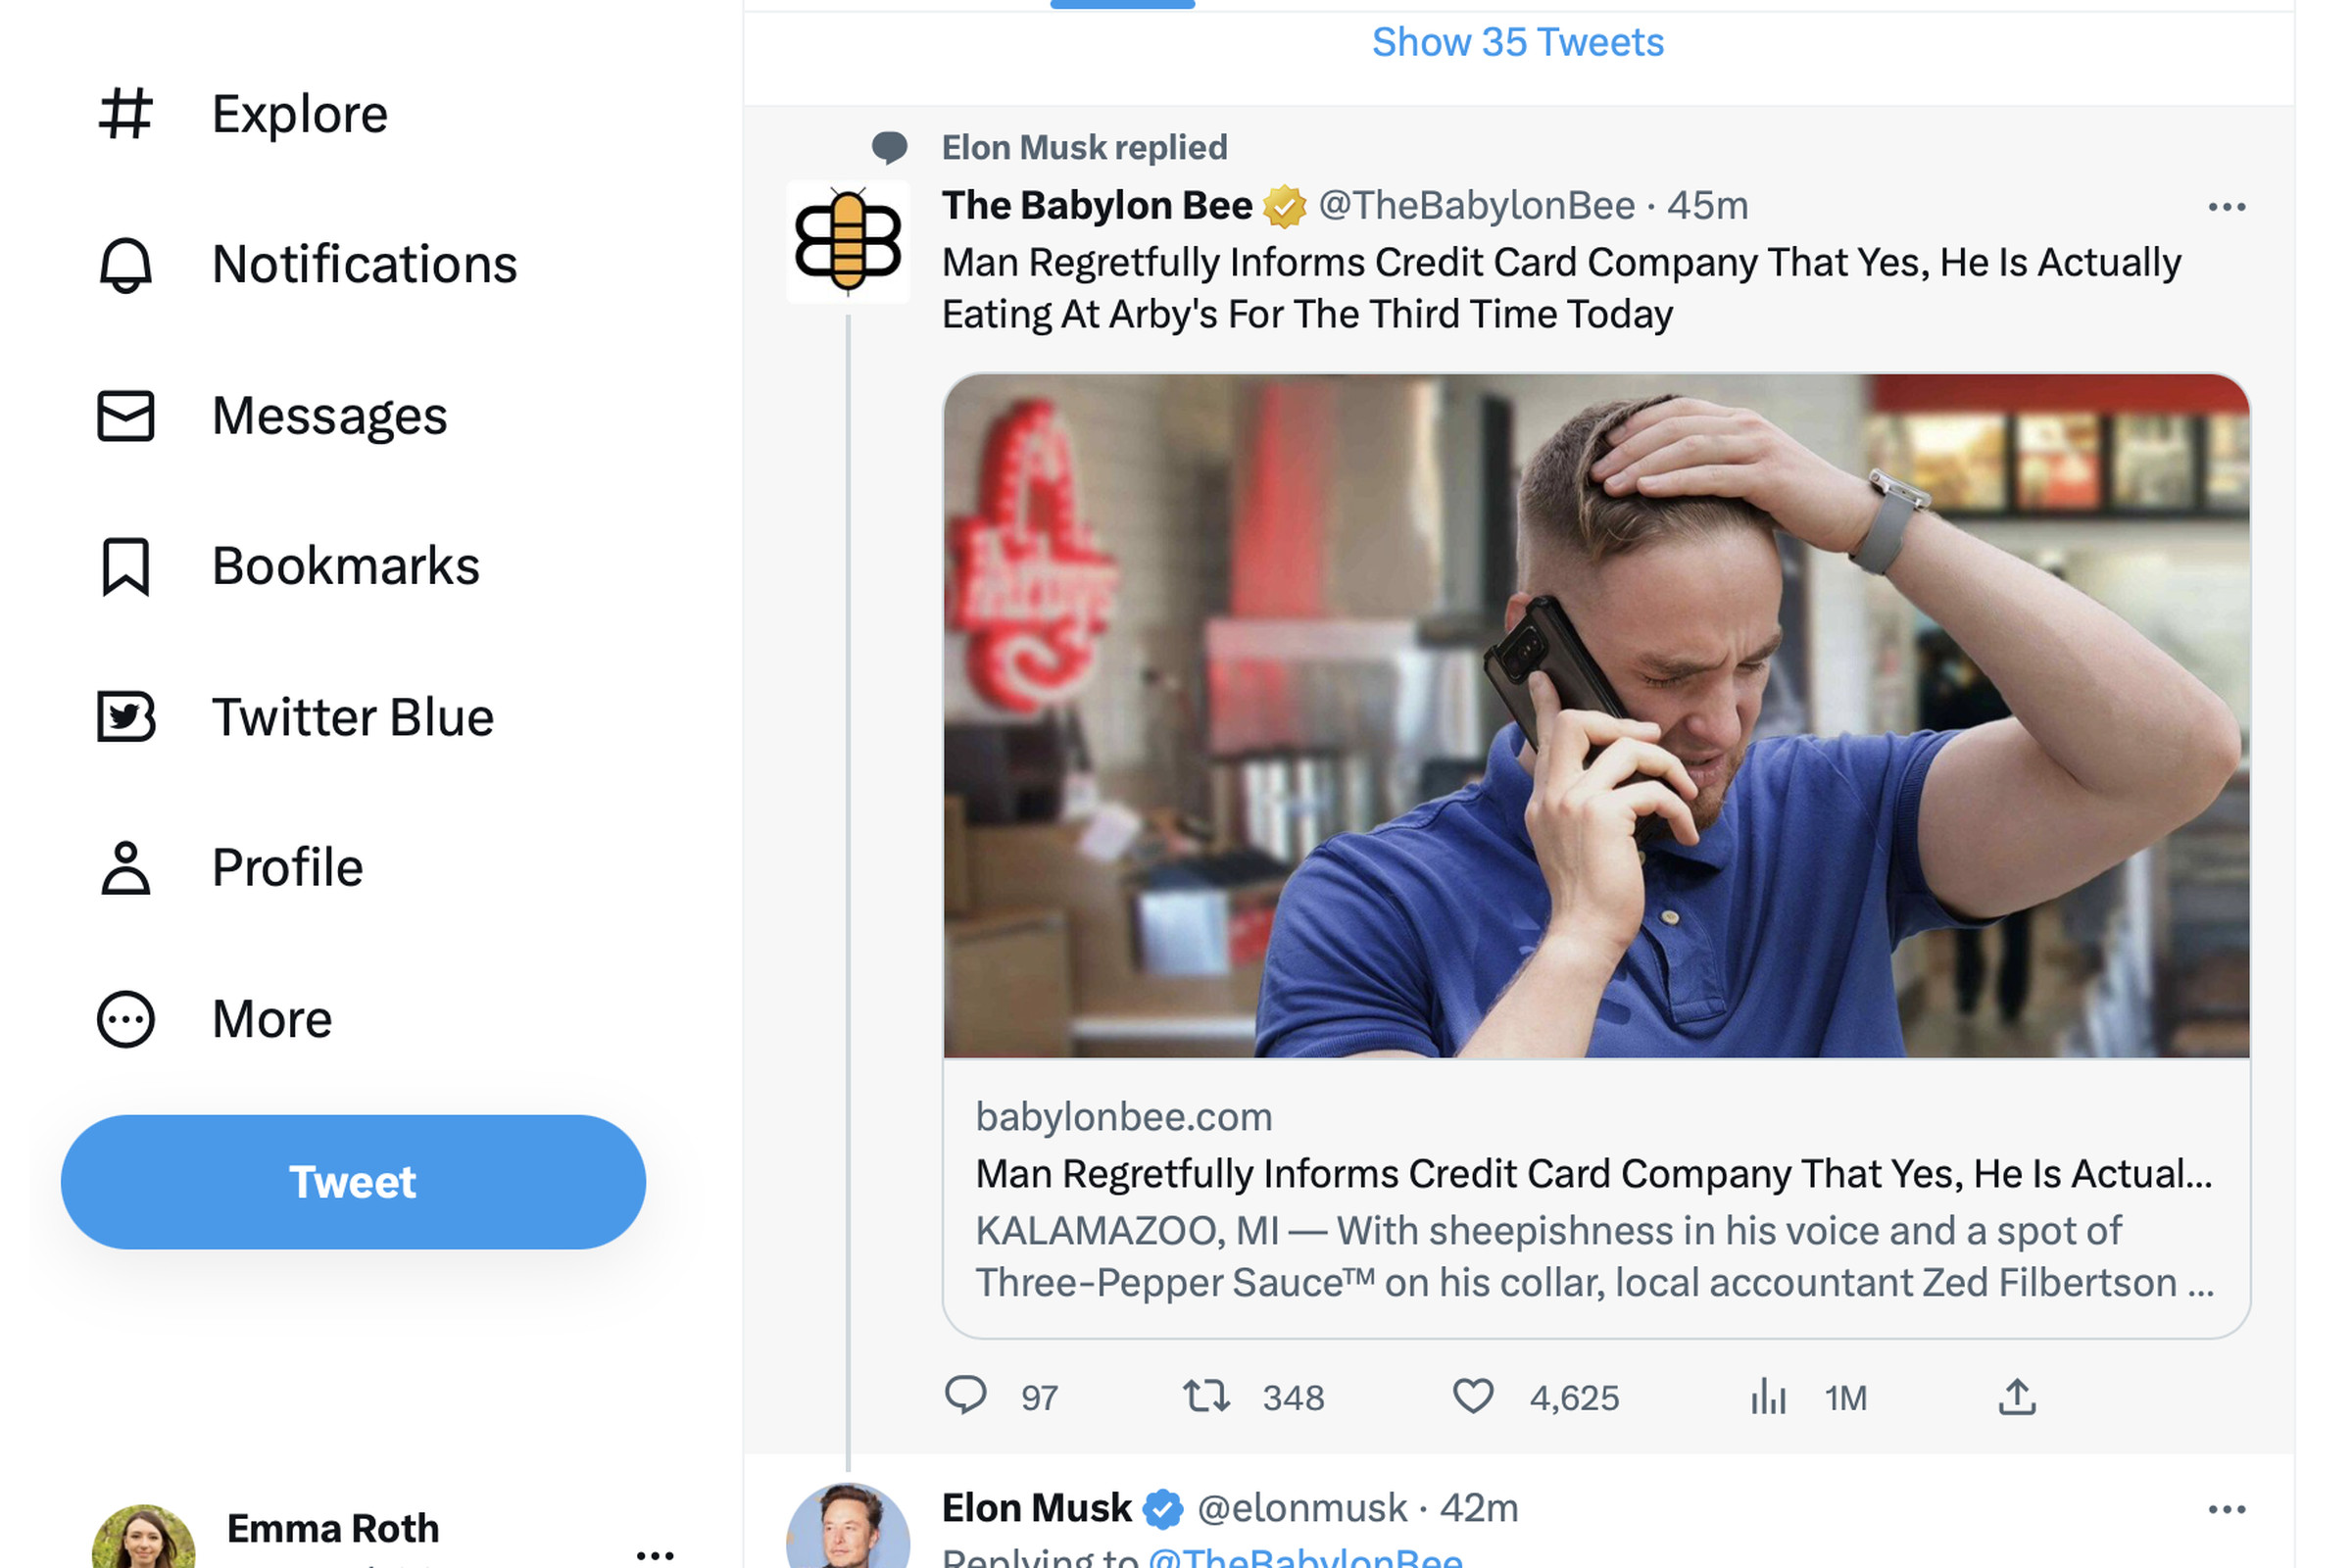Screen dimensions: 2352x1568
Task: Open the Explore hashtag icon
Action: coord(128,113)
